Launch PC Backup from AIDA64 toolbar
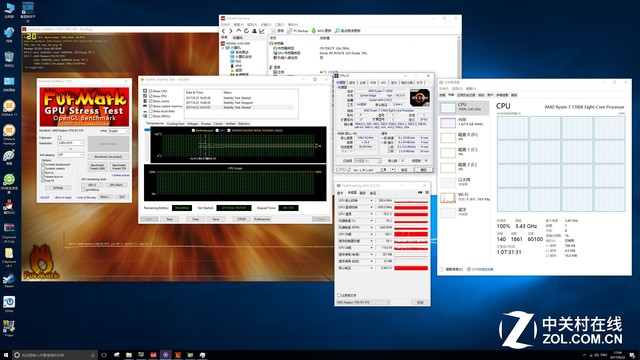The height and width of the screenshot is (360, 640). point(298,31)
